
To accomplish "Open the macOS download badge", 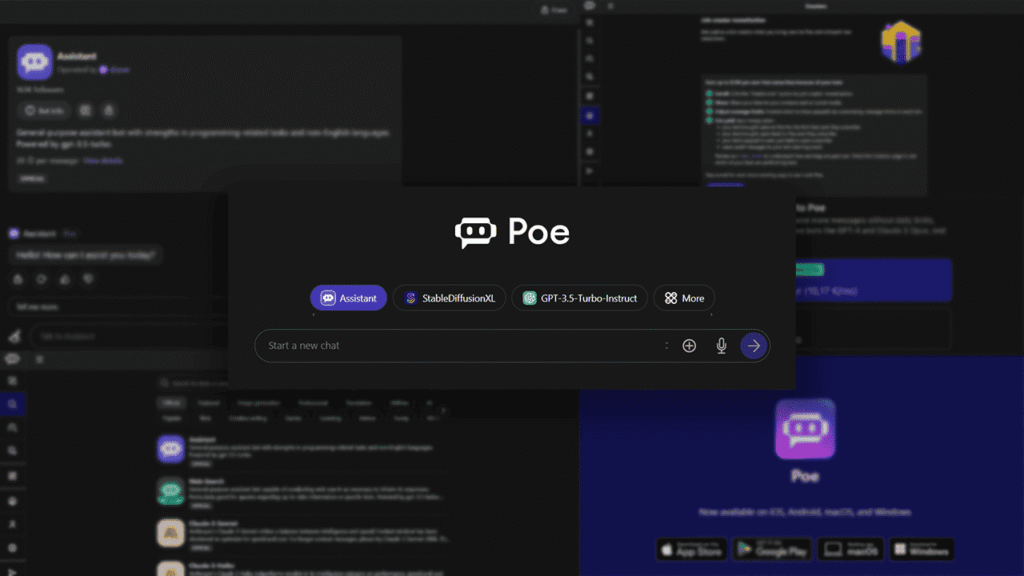I will click(x=851, y=549).
